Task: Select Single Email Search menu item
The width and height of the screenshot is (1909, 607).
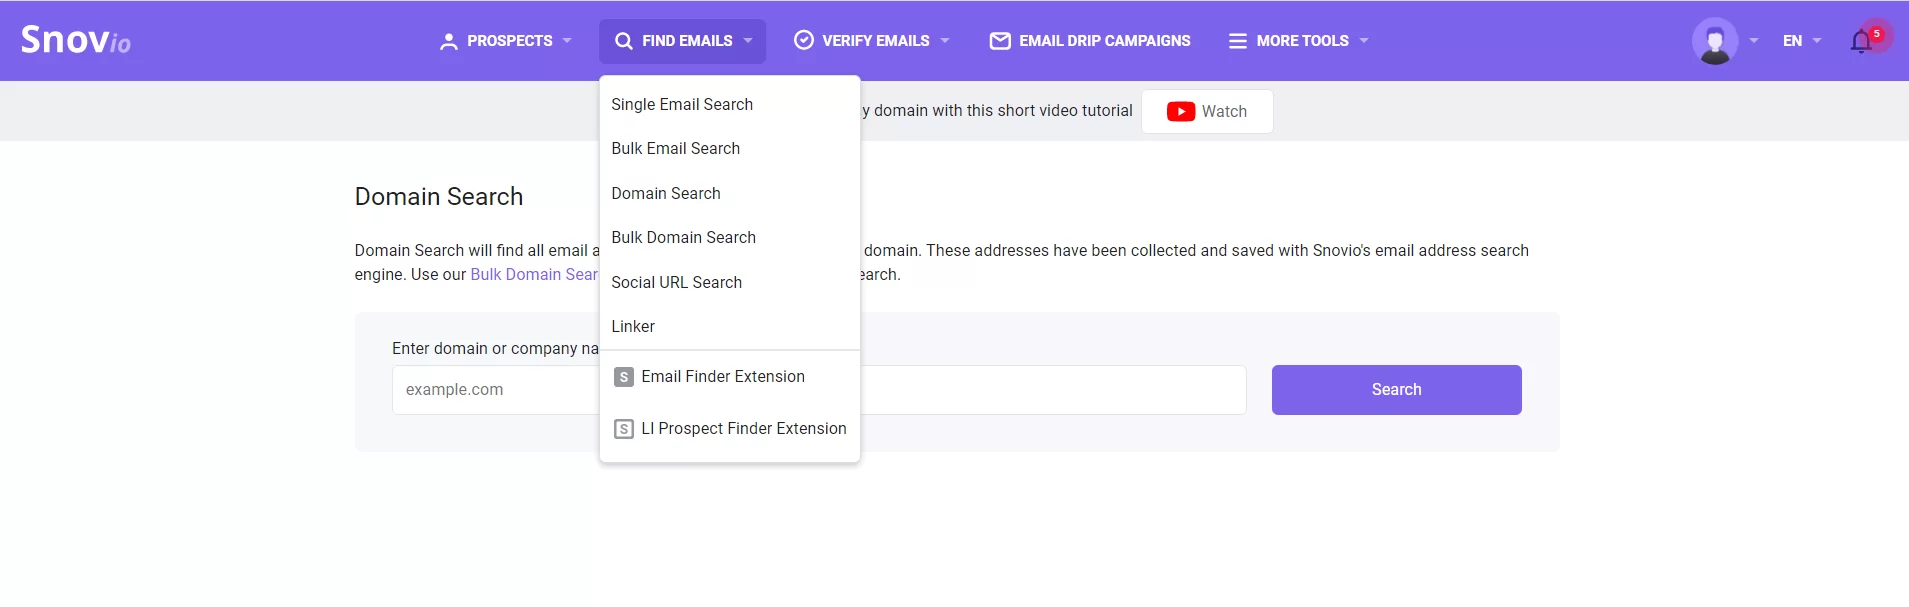Action: coord(682,105)
